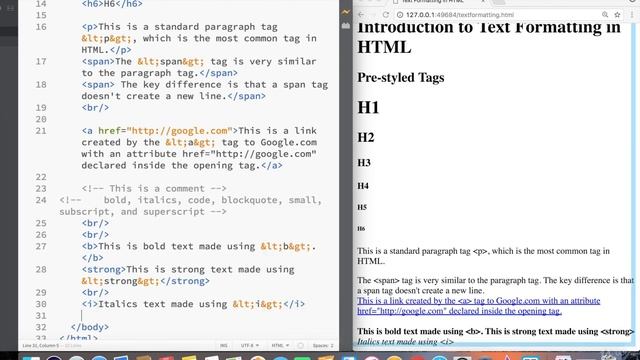Open zoom magnifier icon in address bar
This screenshot has width=640, height=360.
[604, 15]
